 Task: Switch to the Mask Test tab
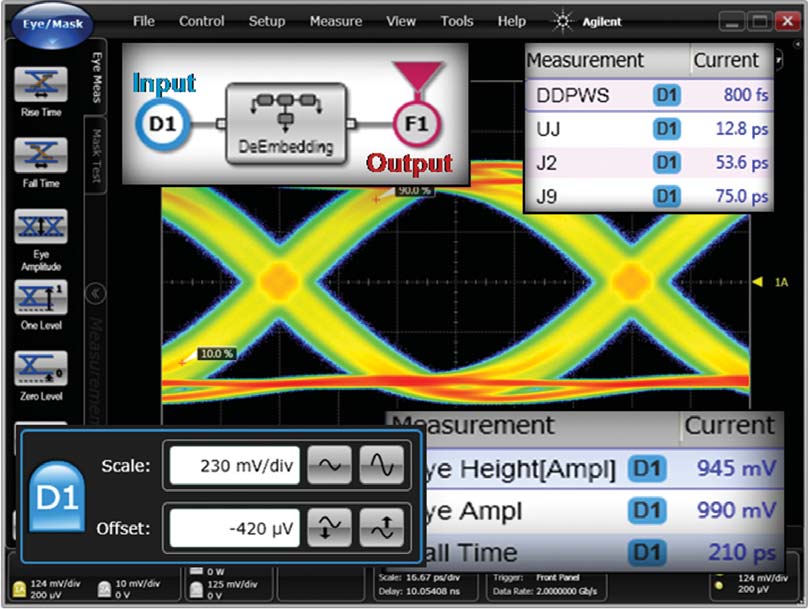pyautogui.click(x=97, y=160)
